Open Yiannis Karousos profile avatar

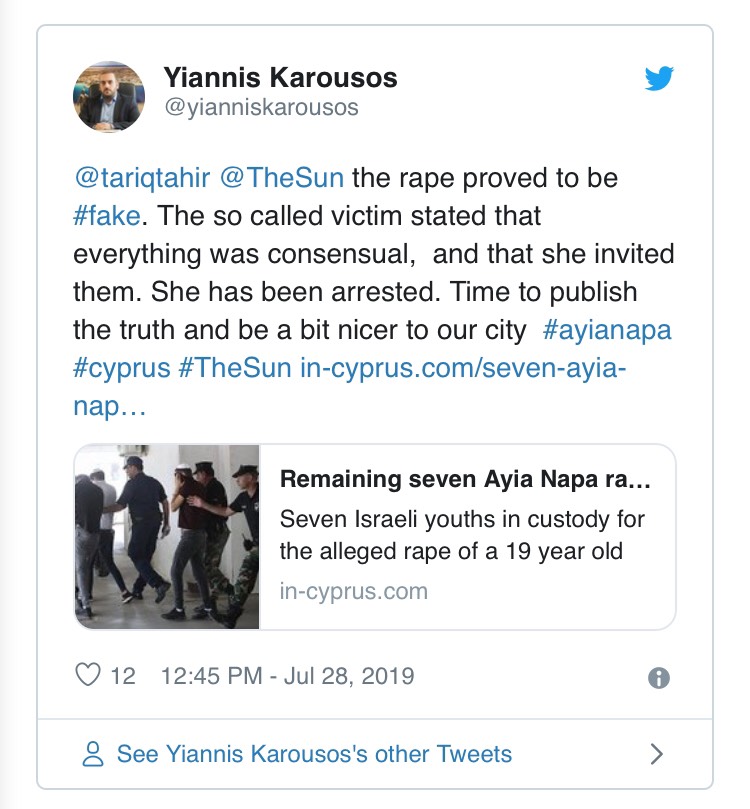pos(109,96)
